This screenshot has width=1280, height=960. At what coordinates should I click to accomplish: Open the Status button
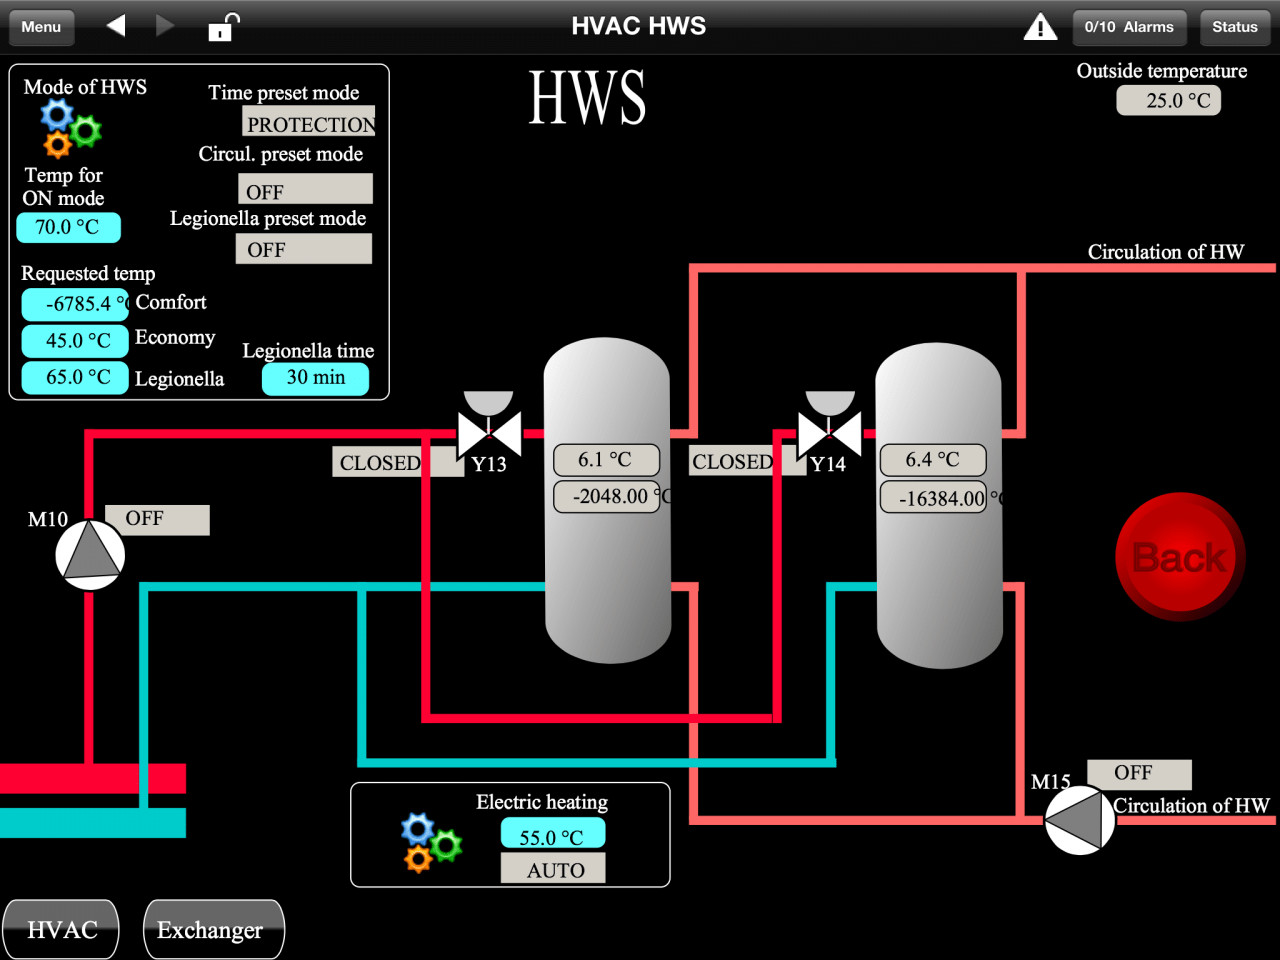coord(1234,27)
